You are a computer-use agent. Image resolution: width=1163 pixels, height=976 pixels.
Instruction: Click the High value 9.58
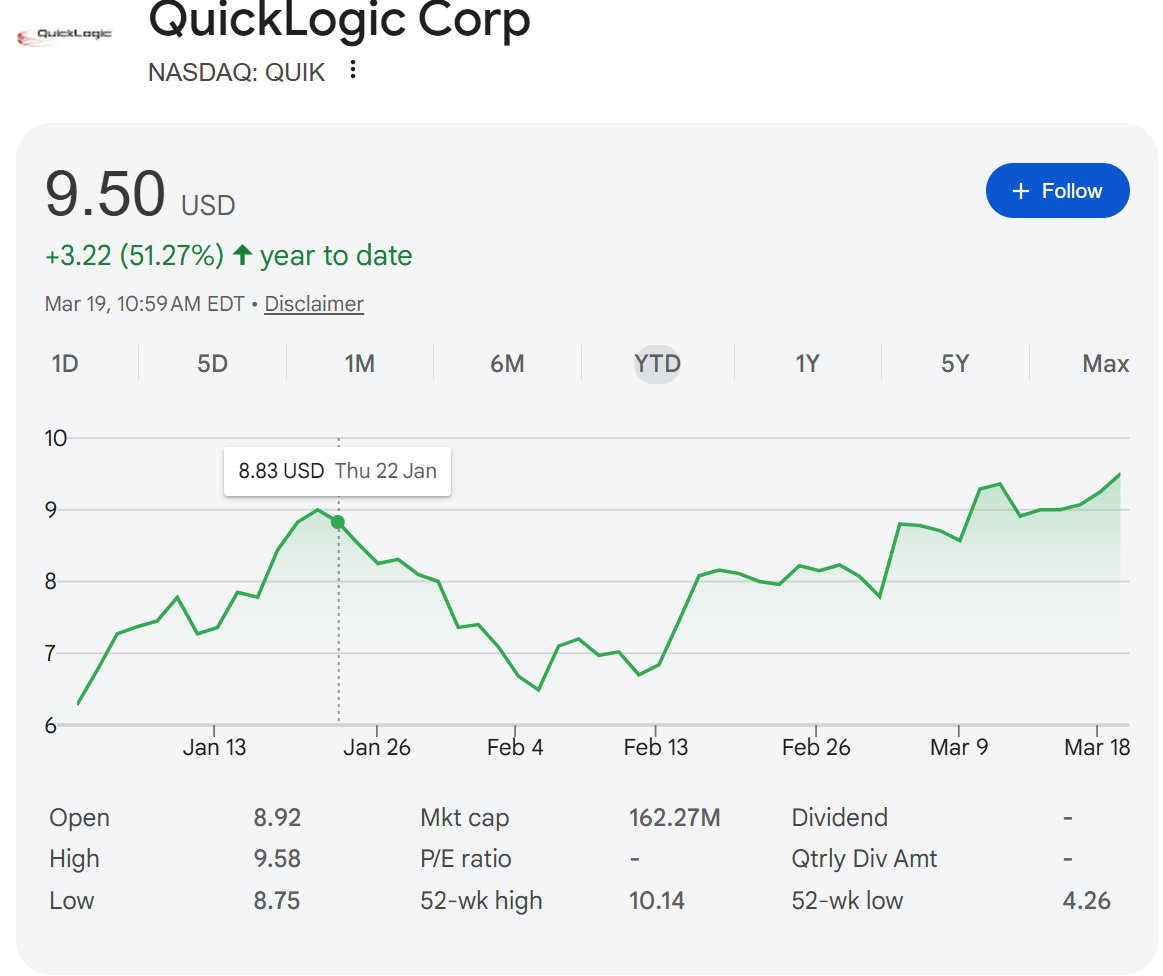point(277,859)
